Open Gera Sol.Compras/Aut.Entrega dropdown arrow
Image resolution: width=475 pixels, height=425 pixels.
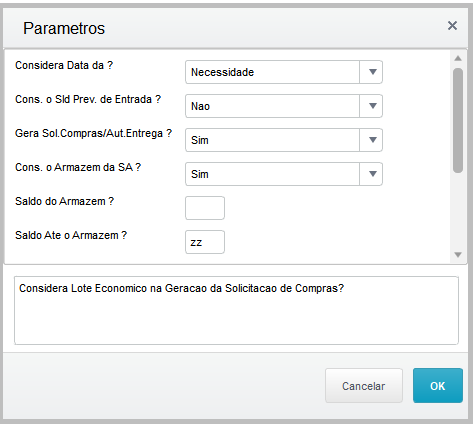371,140
